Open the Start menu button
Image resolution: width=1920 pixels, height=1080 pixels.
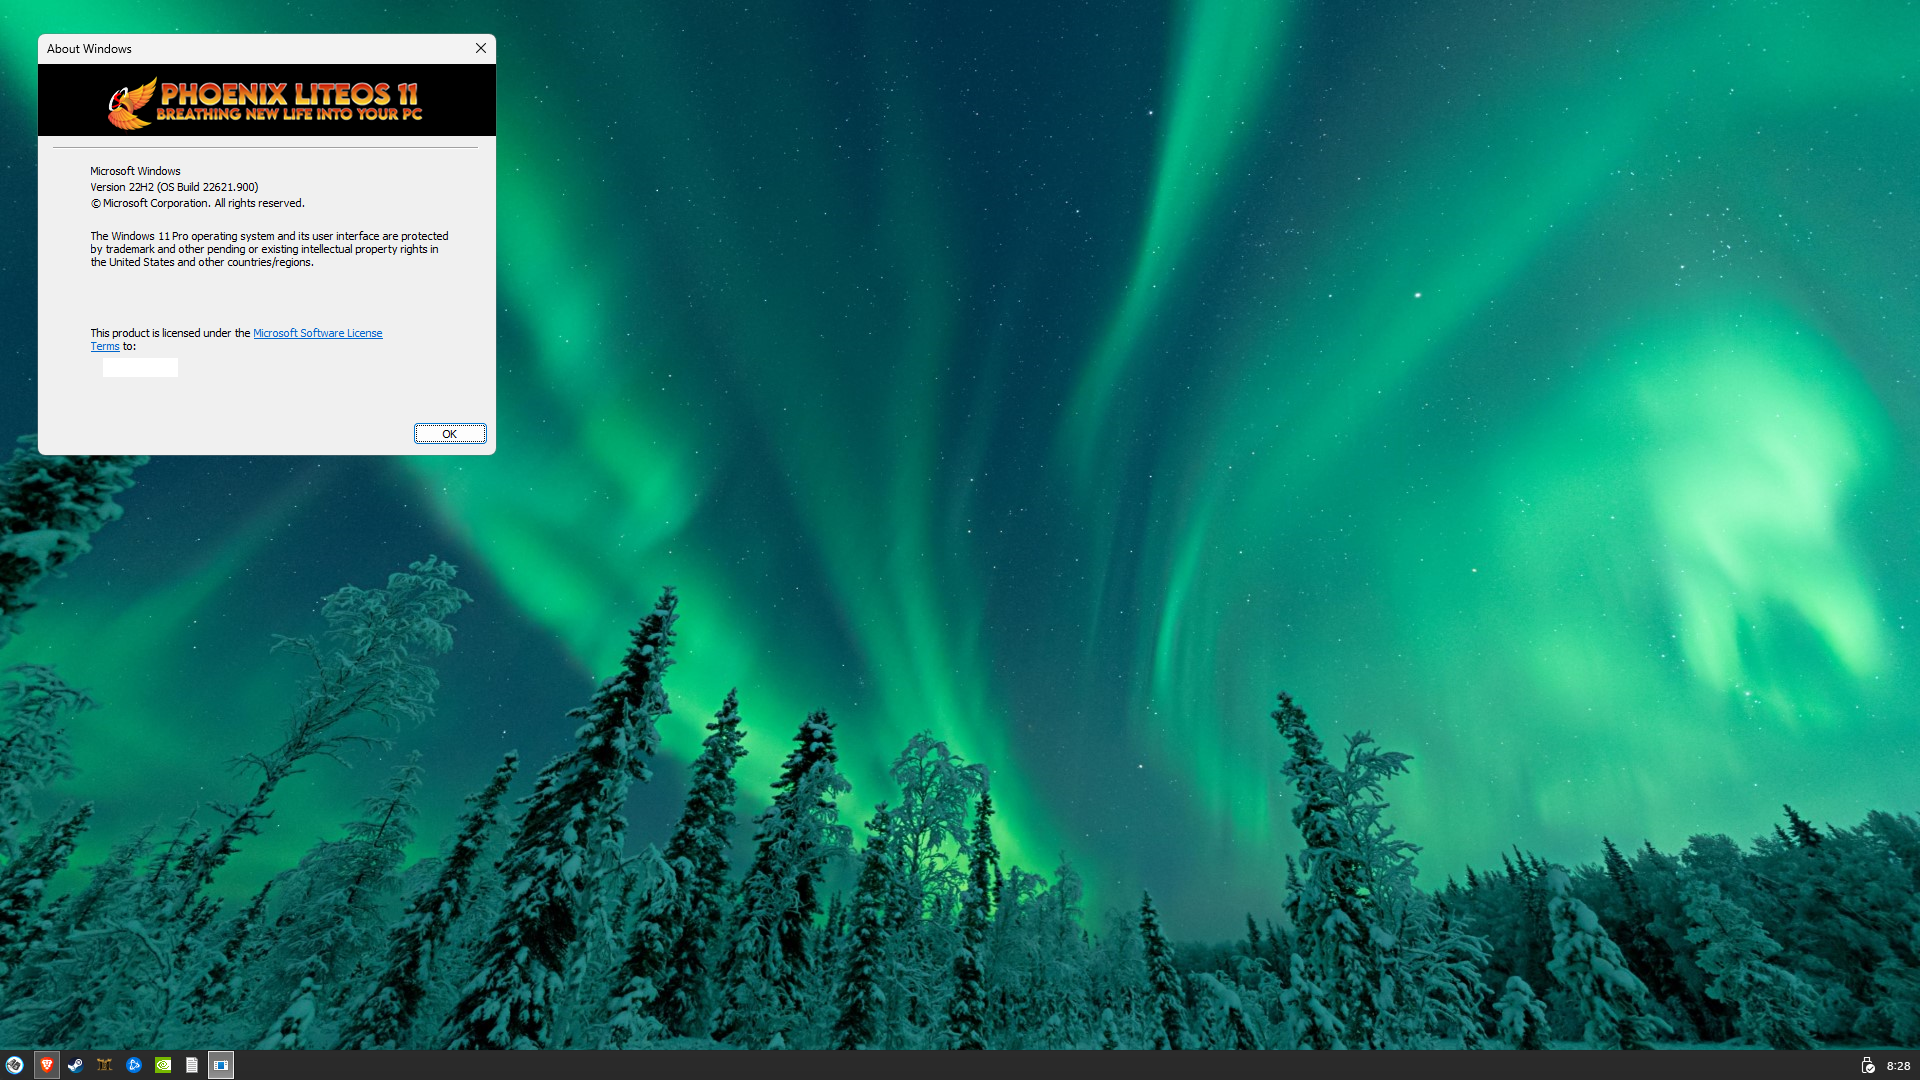pos(15,1065)
